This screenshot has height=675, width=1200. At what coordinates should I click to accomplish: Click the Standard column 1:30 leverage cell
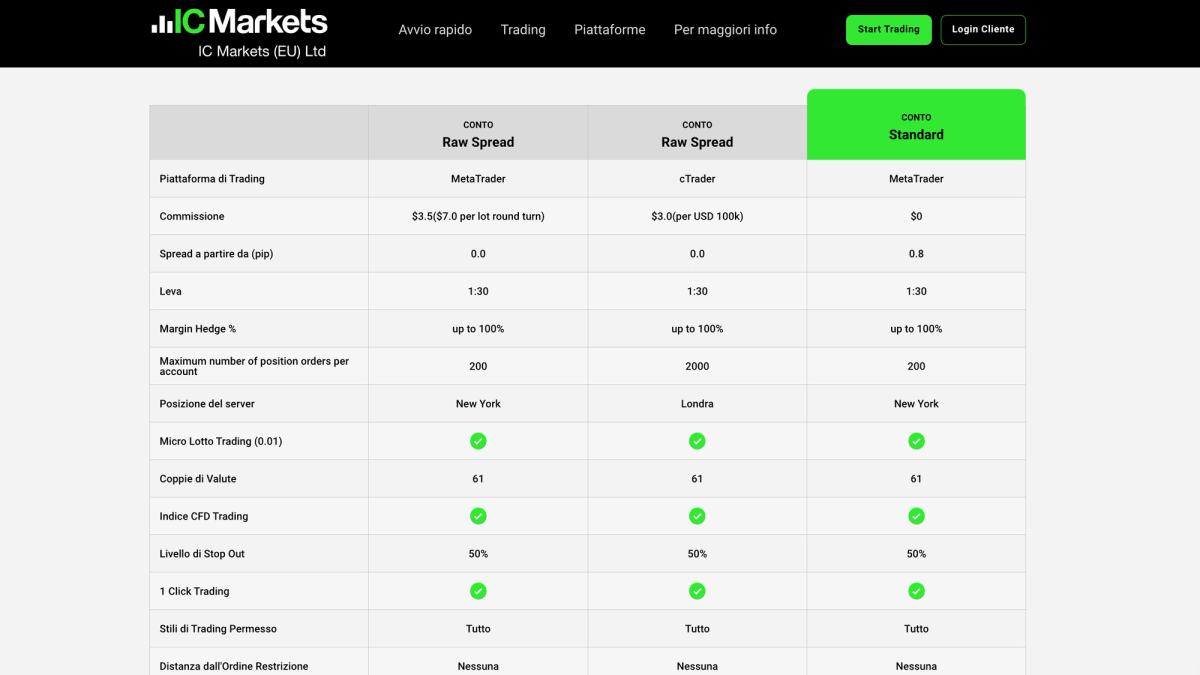tap(916, 291)
